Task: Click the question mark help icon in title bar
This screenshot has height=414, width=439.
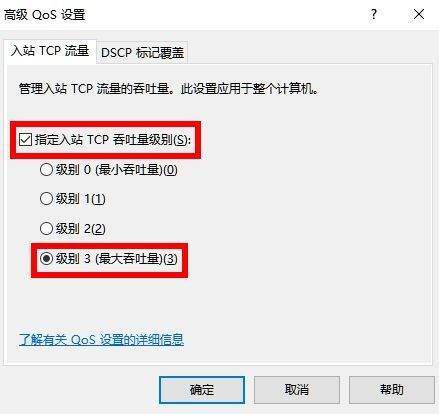Action: tap(374, 14)
